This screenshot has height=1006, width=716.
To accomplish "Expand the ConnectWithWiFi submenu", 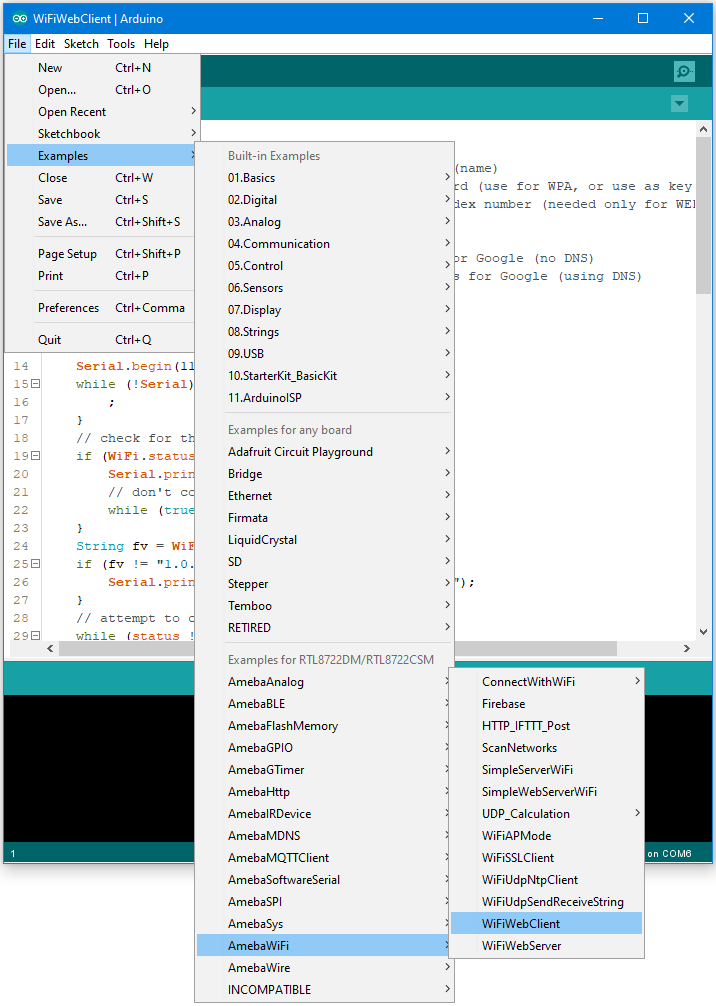I will (547, 682).
